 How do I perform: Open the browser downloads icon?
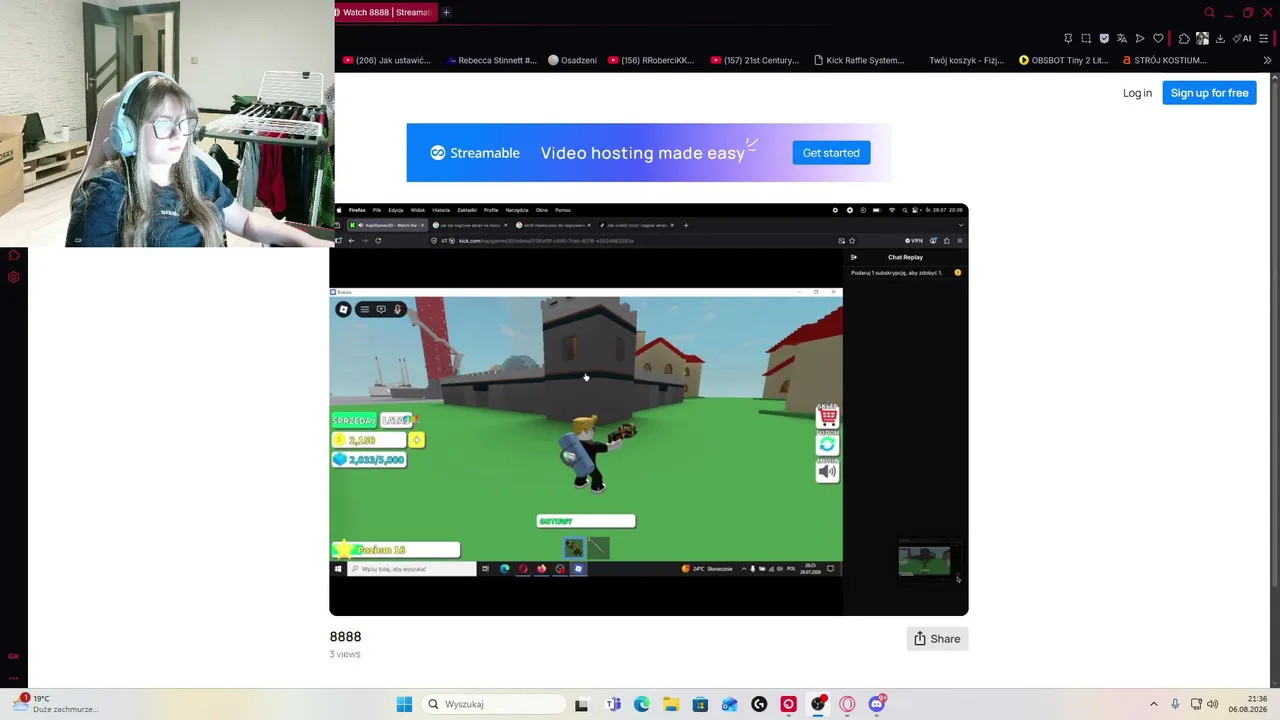[1222, 38]
